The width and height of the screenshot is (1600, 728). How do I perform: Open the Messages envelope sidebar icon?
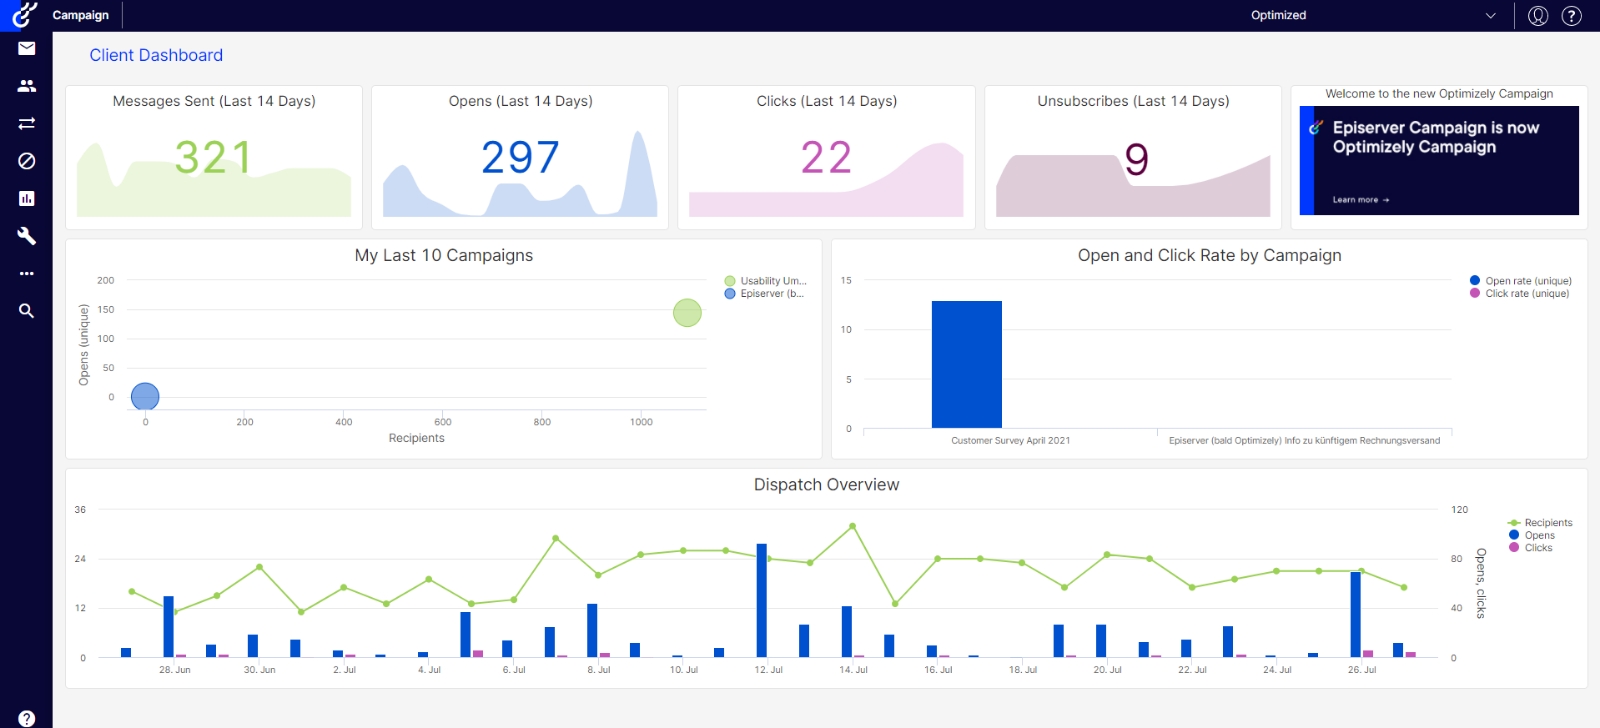pos(27,48)
